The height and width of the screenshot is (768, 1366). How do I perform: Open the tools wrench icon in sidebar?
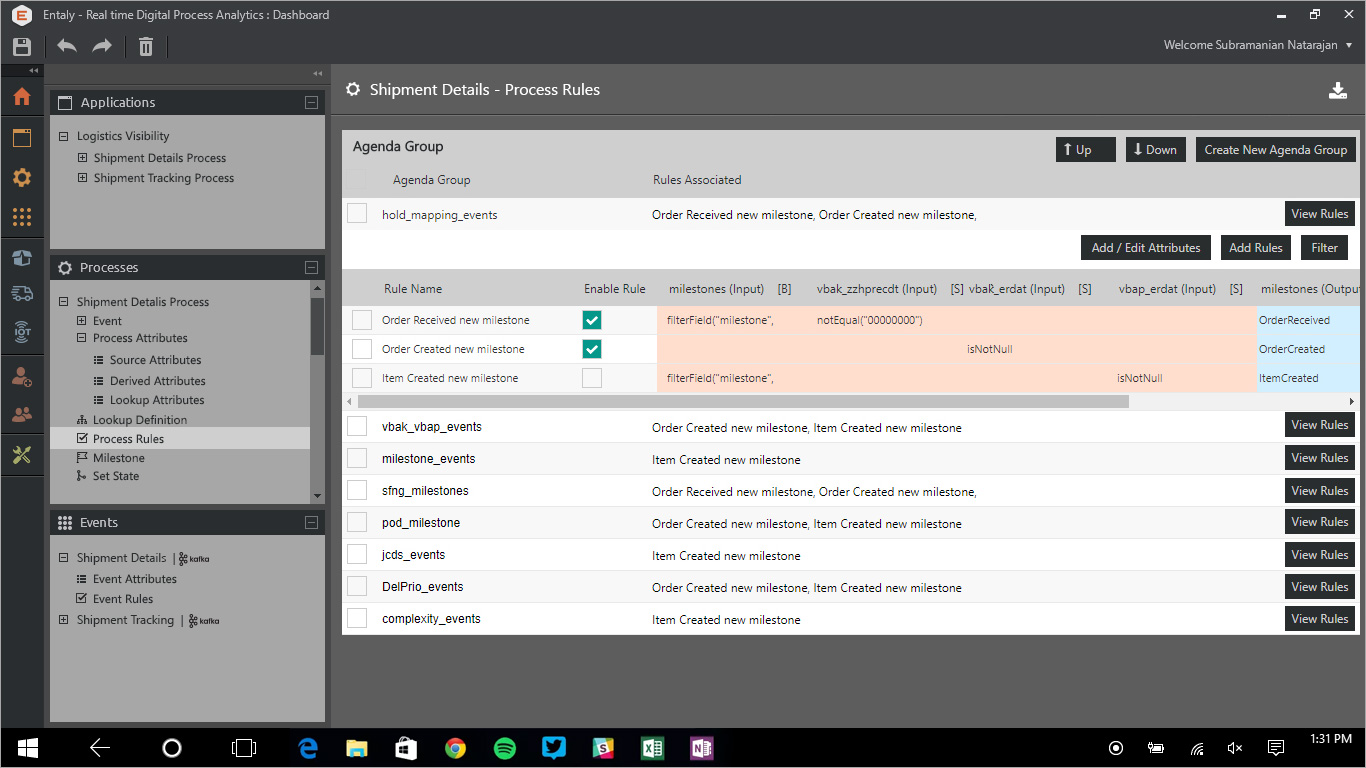click(22, 455)
